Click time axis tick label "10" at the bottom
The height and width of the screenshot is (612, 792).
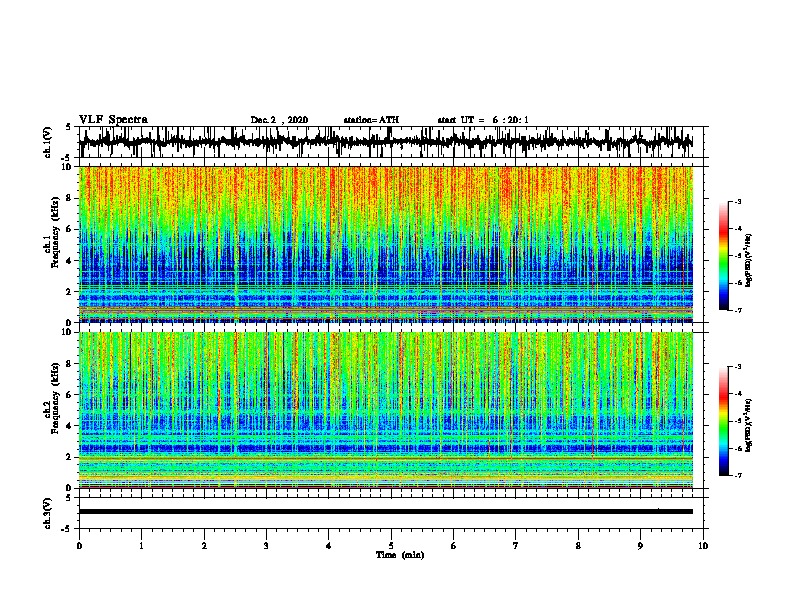[x=703, y=545]
